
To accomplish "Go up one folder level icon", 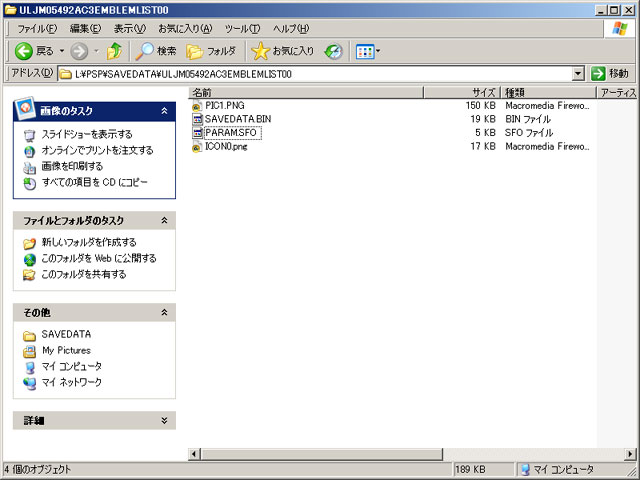I will (115, 50).
